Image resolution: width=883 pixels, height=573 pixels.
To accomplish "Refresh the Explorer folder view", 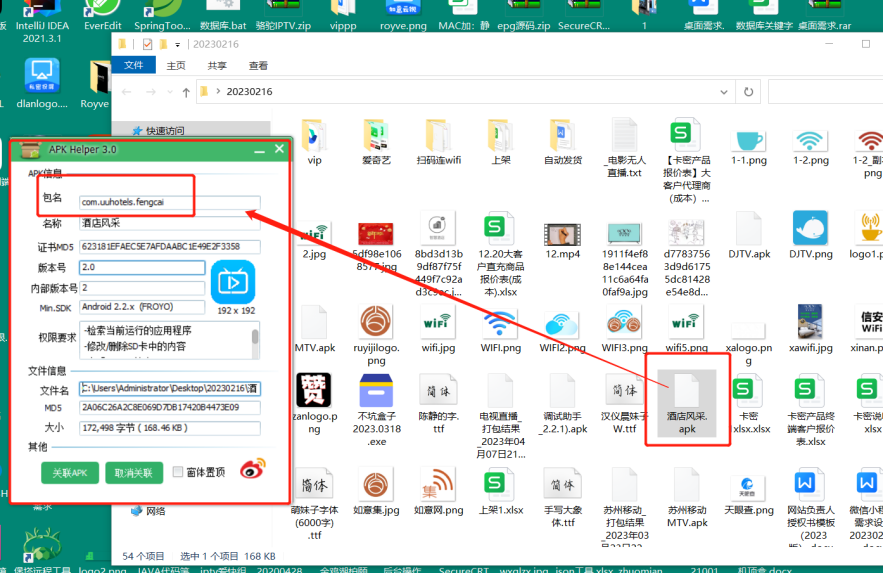I will coord(748,92).
